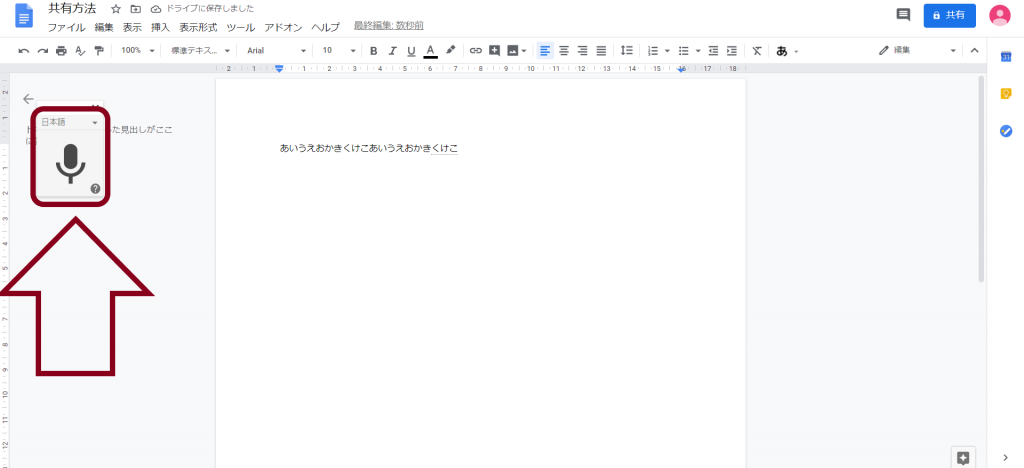The height and width of the screenshot is (468, 1024).
Task: Open the 表示 menu
Action: click(132, 27)
